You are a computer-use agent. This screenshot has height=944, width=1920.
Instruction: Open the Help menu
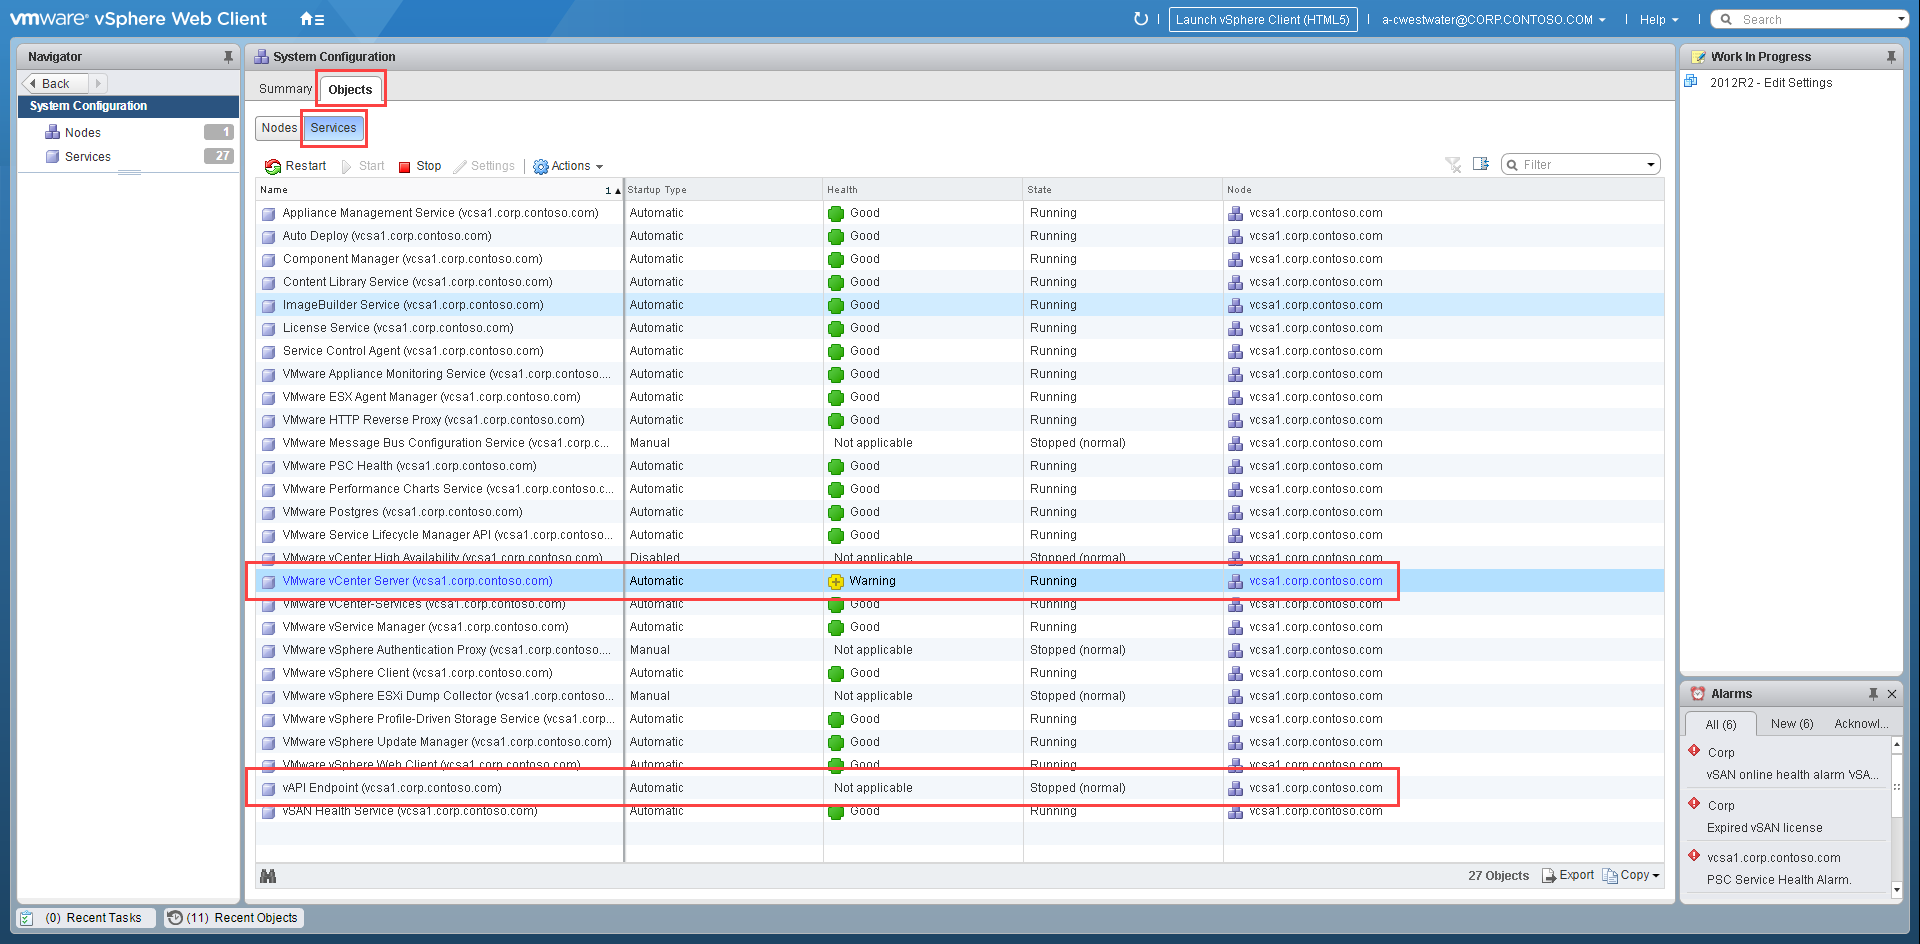[x=1659, y=19]
